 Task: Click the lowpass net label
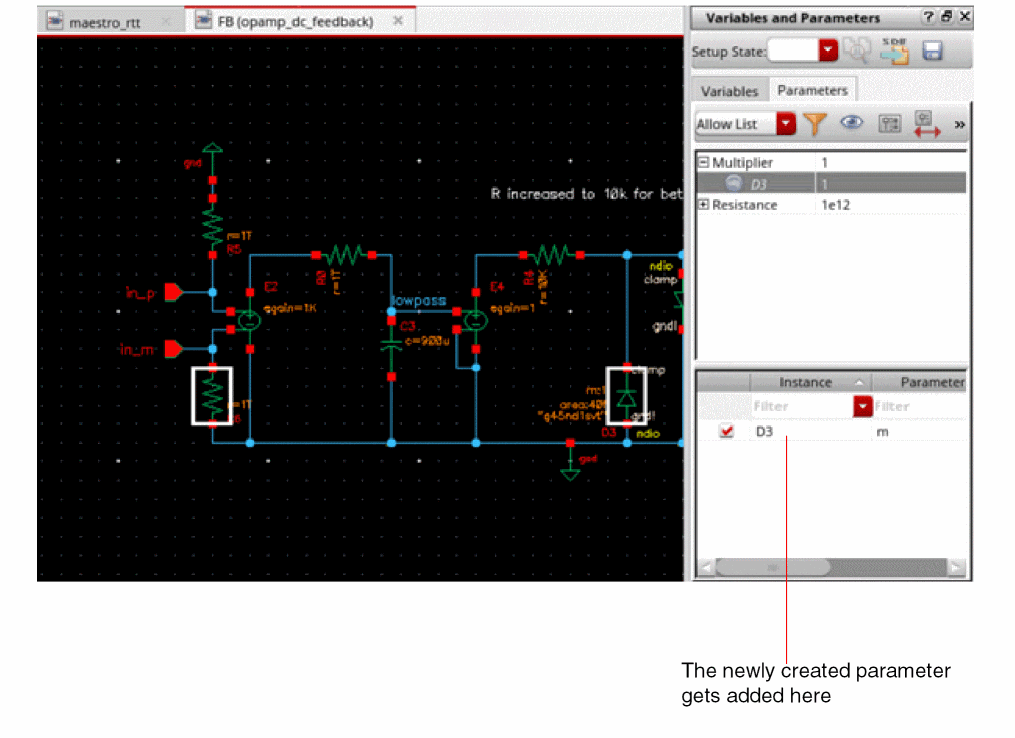(x=419, y=300)
